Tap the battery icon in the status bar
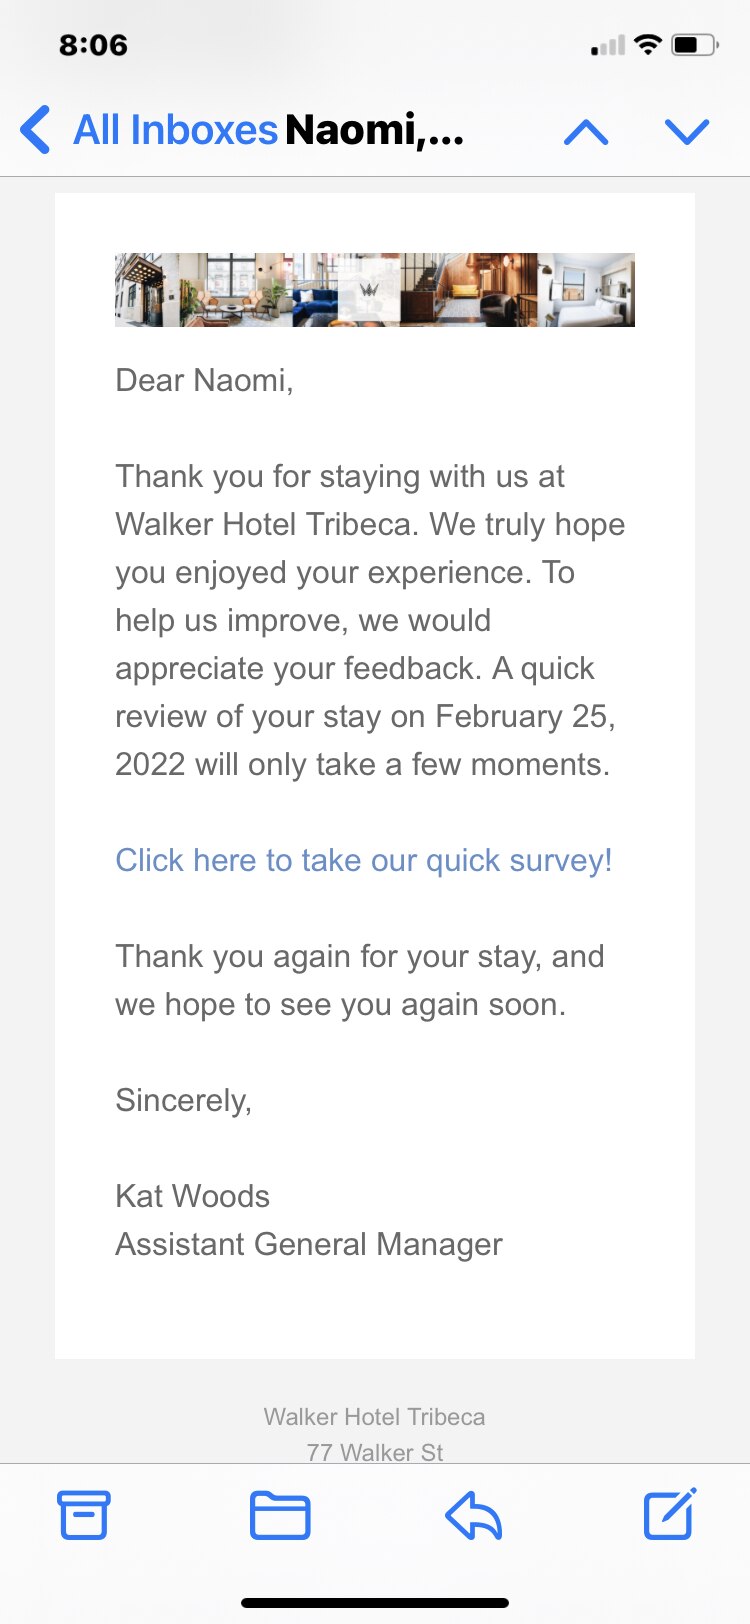Screen dimensions: 750x1624 tap(692, 44)
